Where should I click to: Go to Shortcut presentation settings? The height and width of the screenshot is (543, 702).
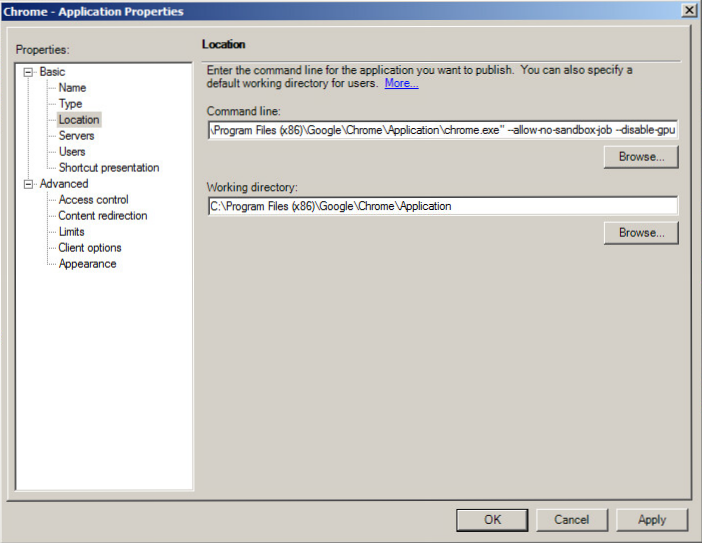109,168
